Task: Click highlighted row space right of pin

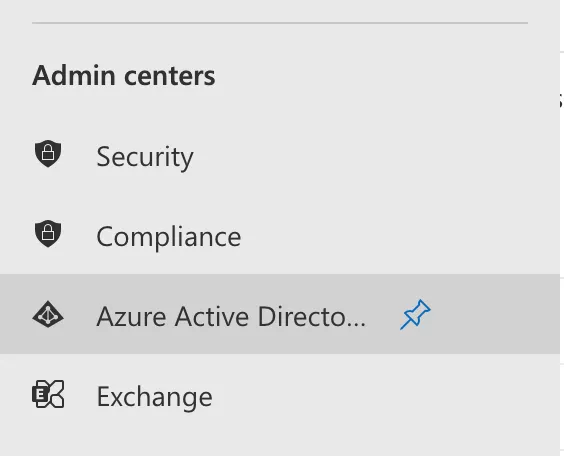Action: [x=496, y=314]
